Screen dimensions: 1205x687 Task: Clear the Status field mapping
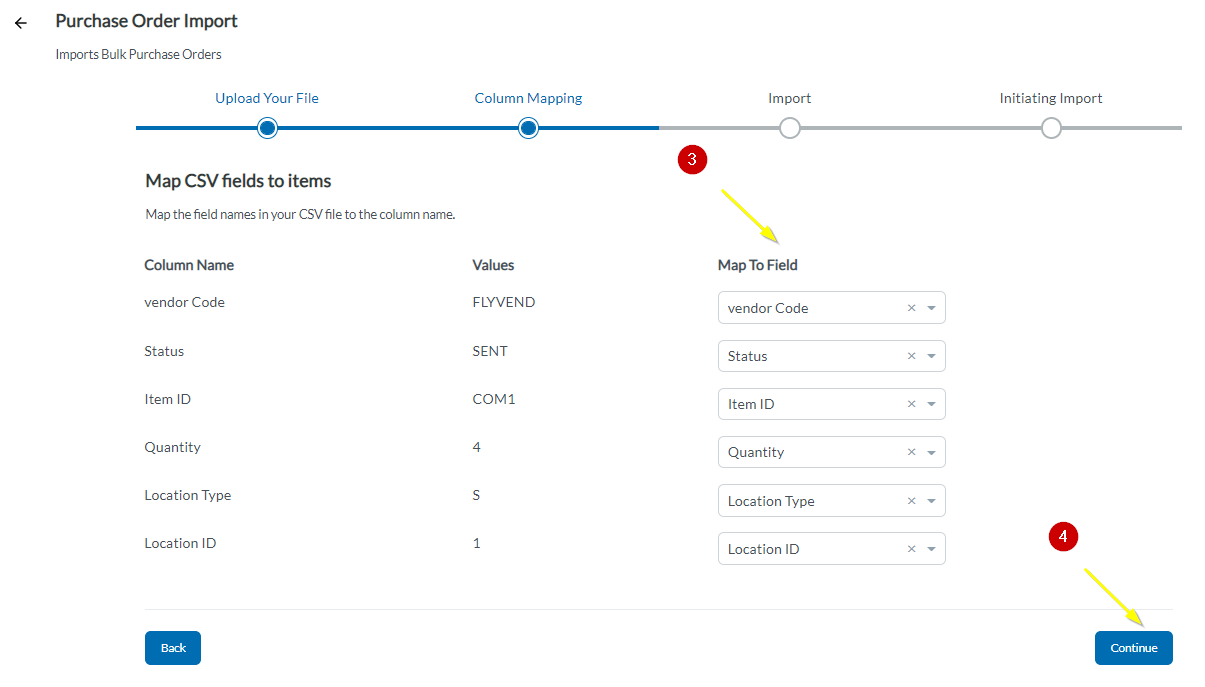pos(911,355)
